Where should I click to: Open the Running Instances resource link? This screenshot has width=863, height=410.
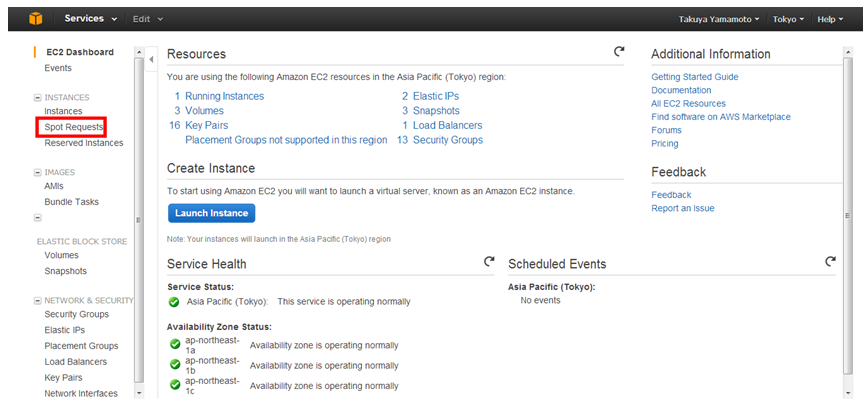pyautogui.click(x=225, y=96)
